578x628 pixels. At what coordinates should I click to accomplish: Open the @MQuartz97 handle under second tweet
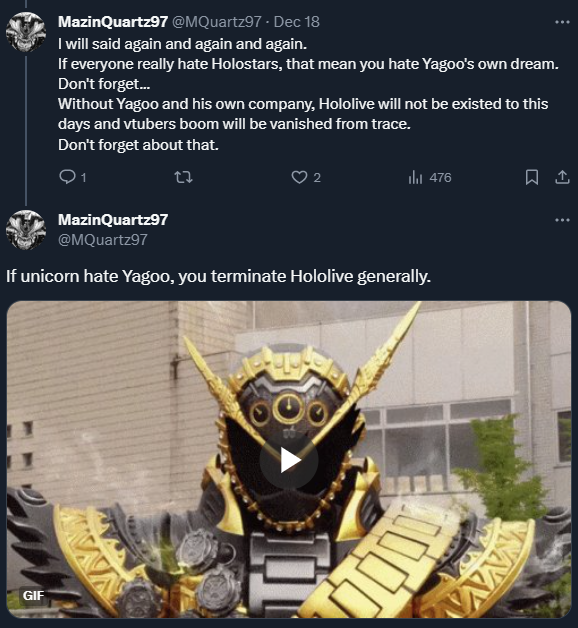[103, 240]
